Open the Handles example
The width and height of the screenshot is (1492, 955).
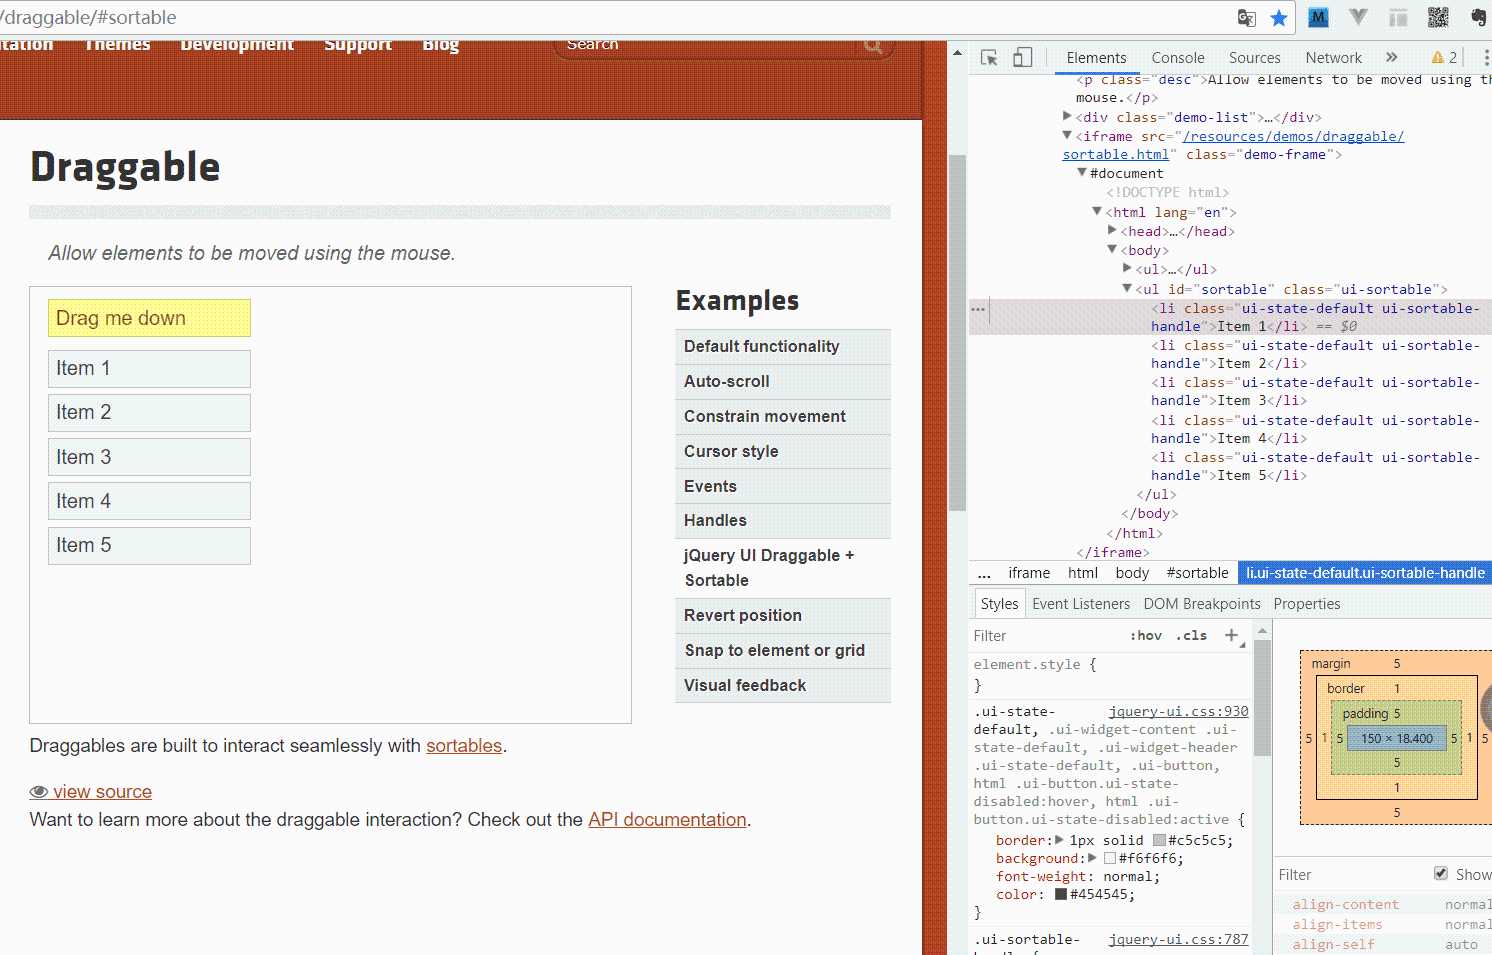point(783,521)
